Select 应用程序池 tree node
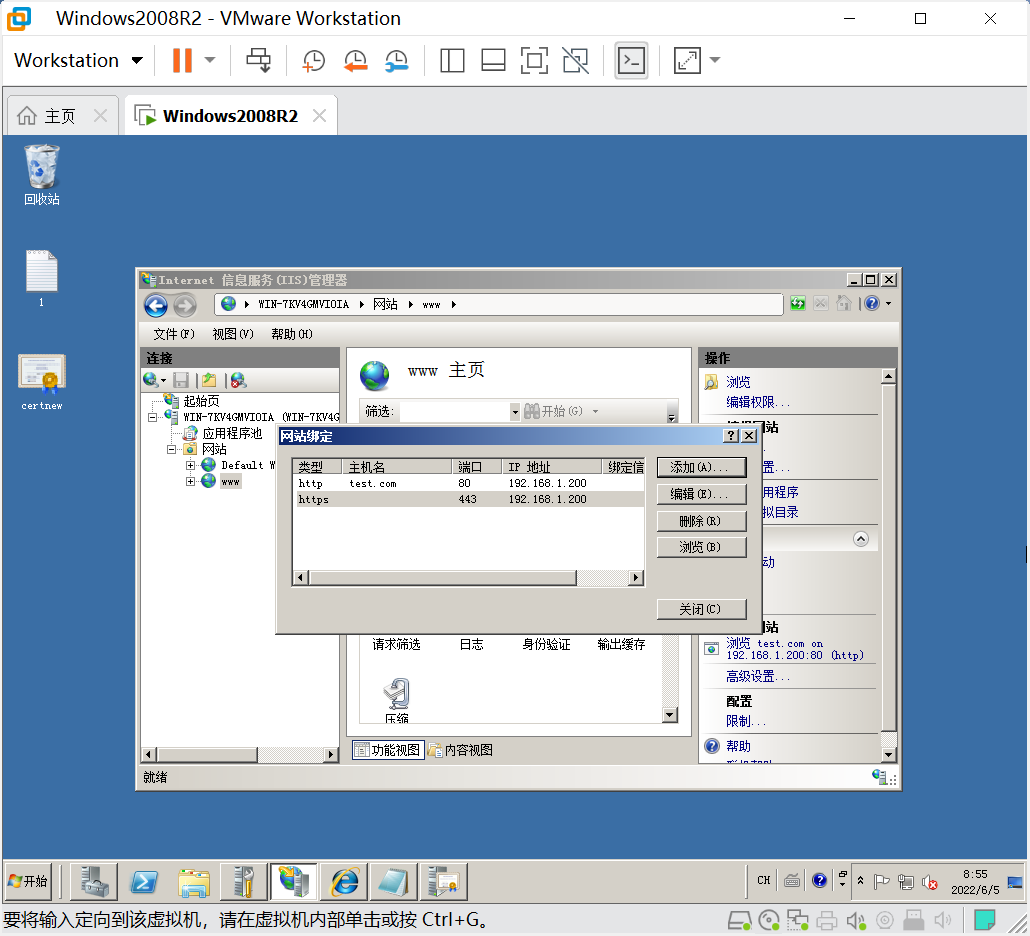The image size is (1030, 936). click(232, 434)
